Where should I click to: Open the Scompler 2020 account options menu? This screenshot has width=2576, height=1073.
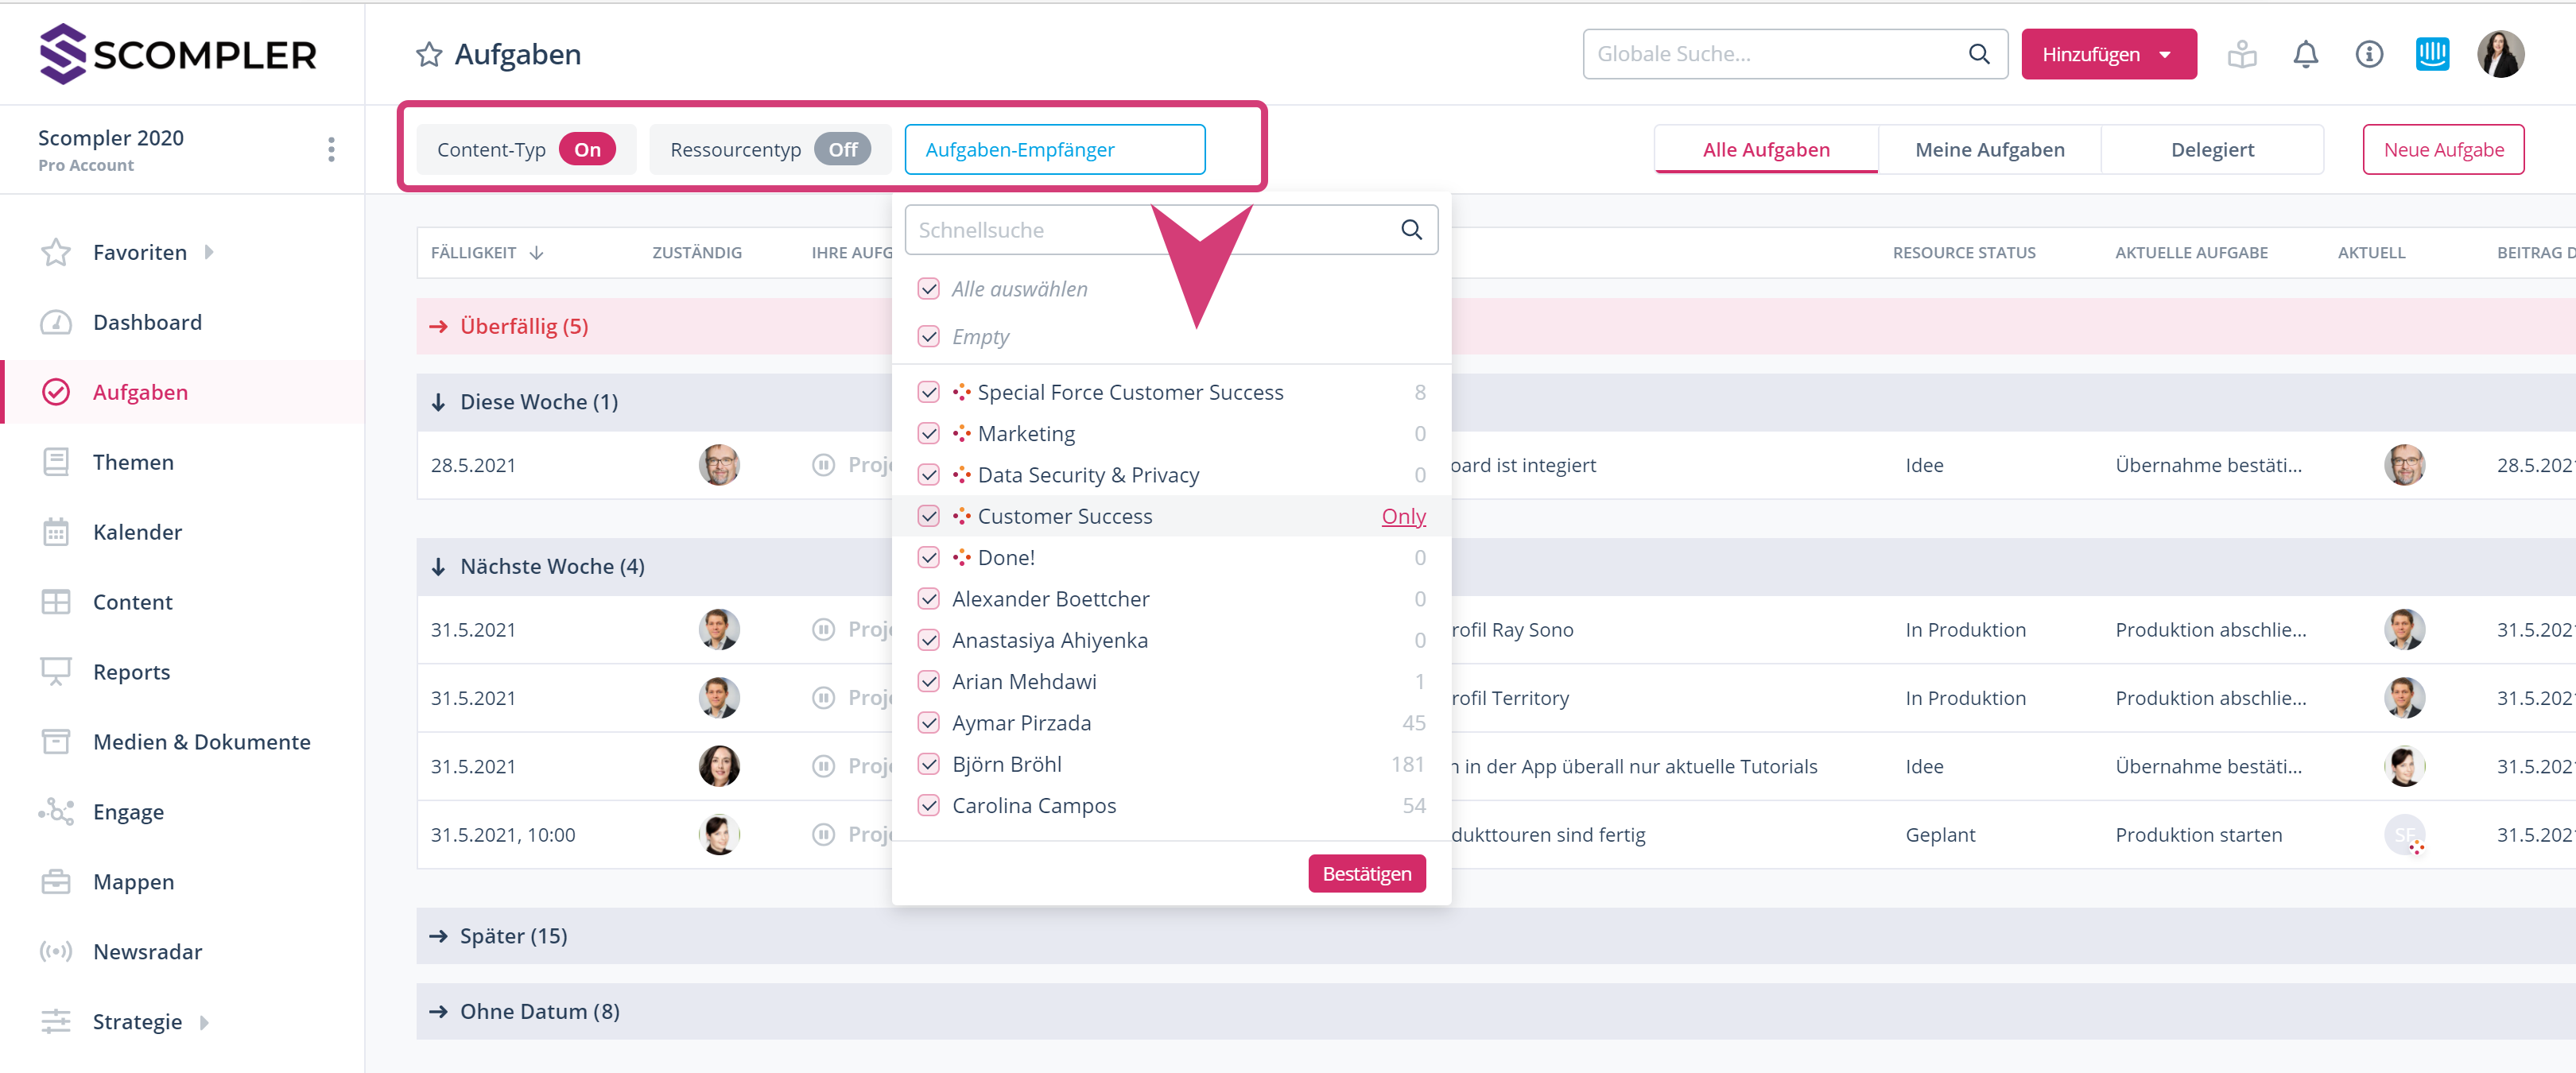pyautogui.click(x=331, y=150)
